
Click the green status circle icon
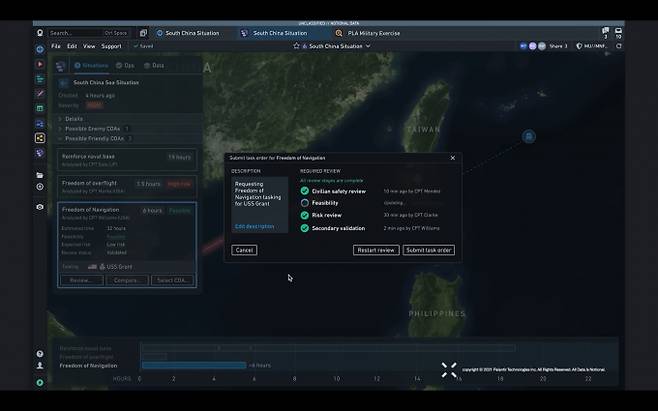click(40, 382)
